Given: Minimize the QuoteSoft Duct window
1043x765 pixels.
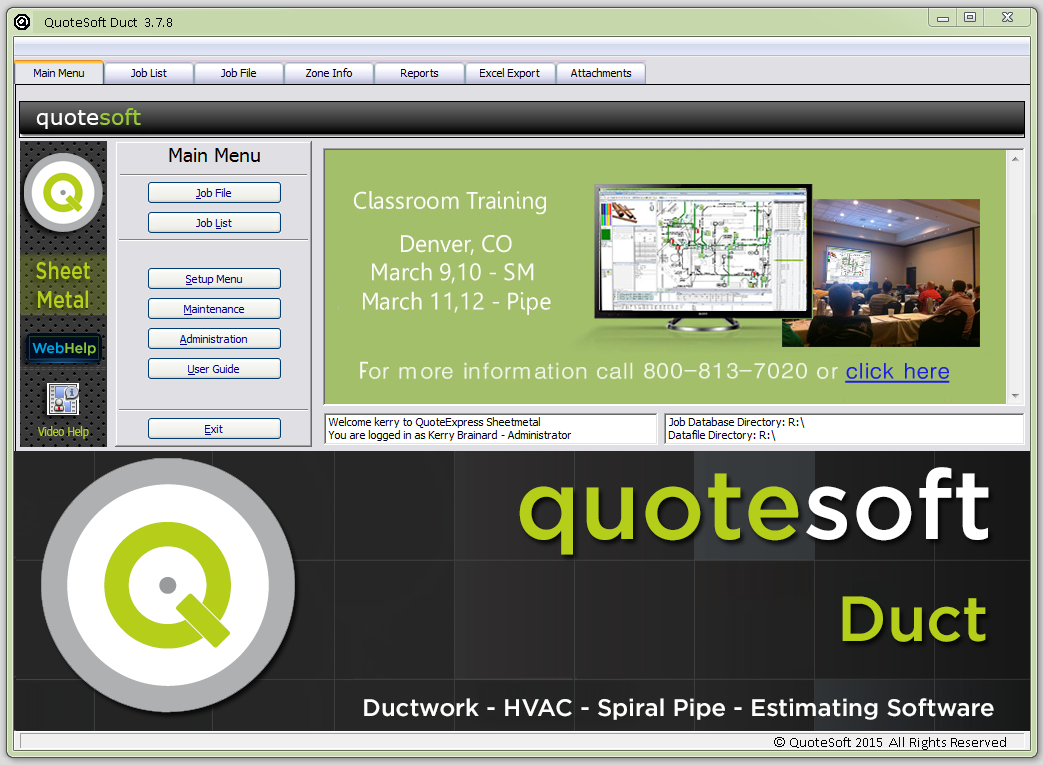Looking at the screenshot, I should point(943,18).
